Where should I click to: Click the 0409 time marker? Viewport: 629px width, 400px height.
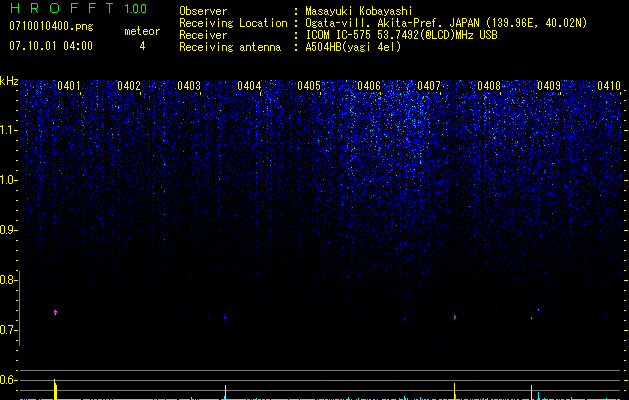pos(549,86)
